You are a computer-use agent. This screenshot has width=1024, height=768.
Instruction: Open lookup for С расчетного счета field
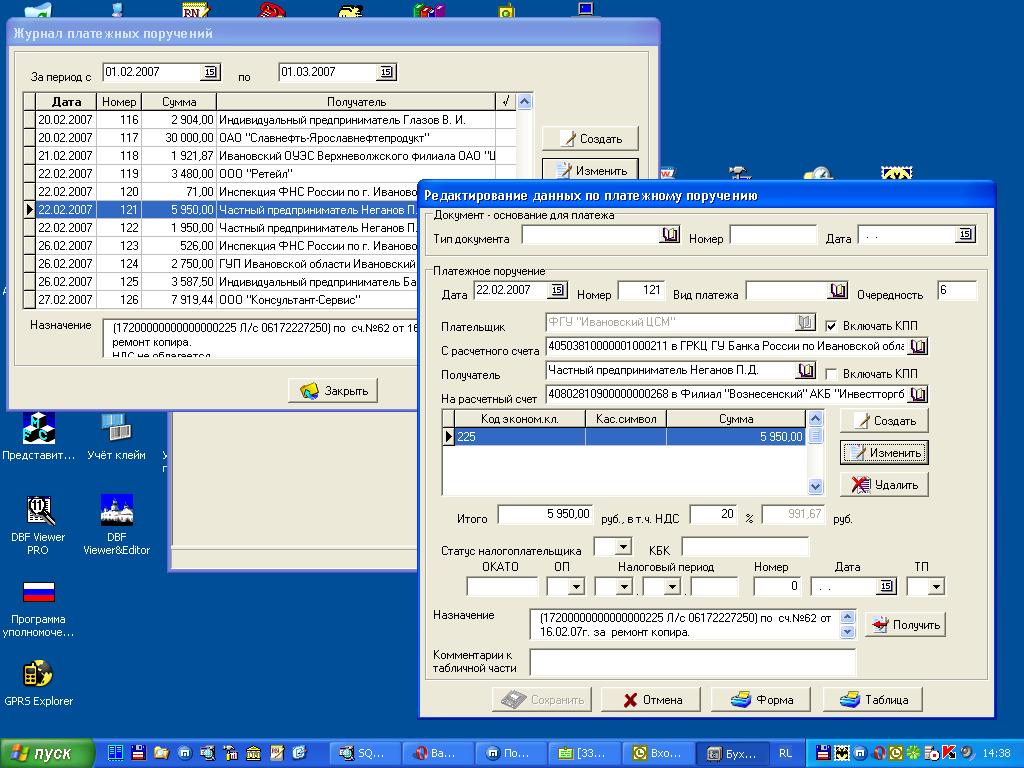tap(918, 347)
